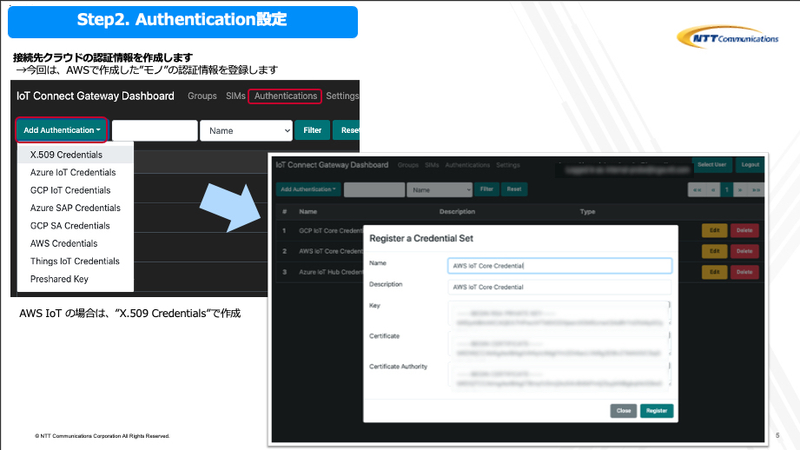The height and width of the screenshot is (450, 800).
Task: Click Authentications tab in right dashboard
Action: 467,165
